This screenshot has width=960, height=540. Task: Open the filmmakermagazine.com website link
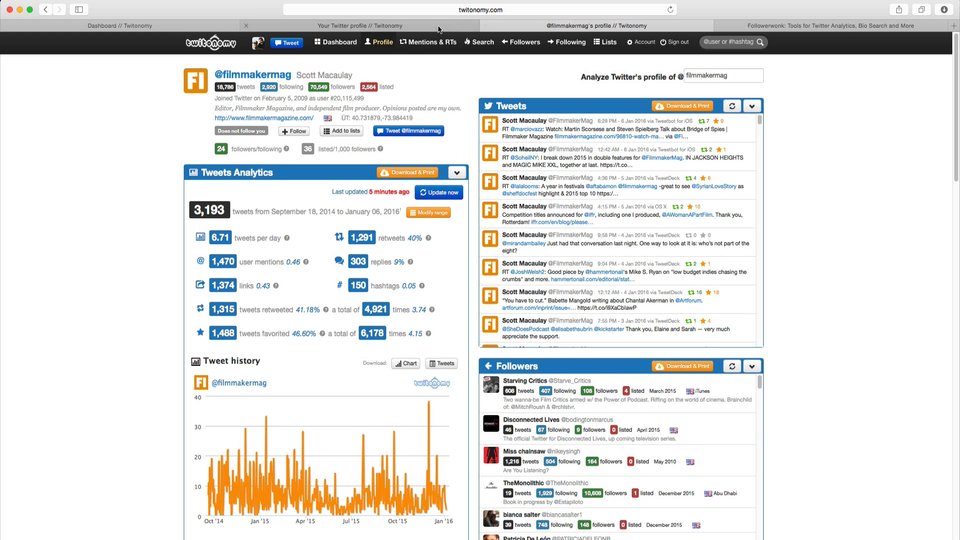(264, 118)
